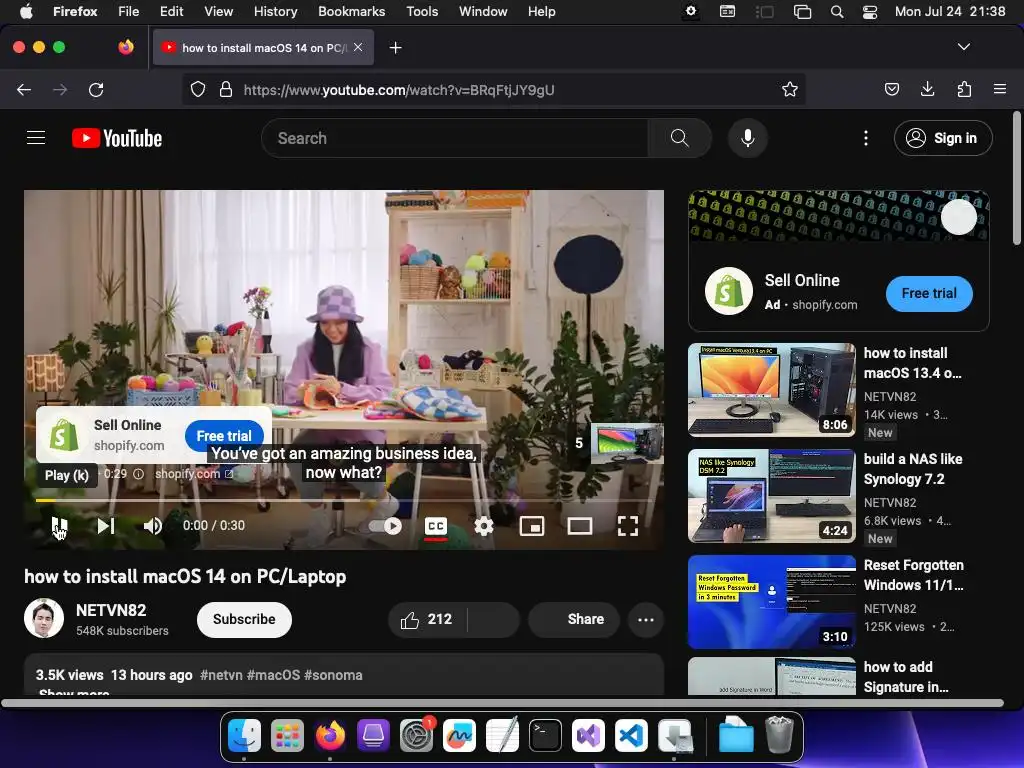Toggle the autoplay switch
Viewport: 1024px width, 768px height.
(x=385, y=526)
